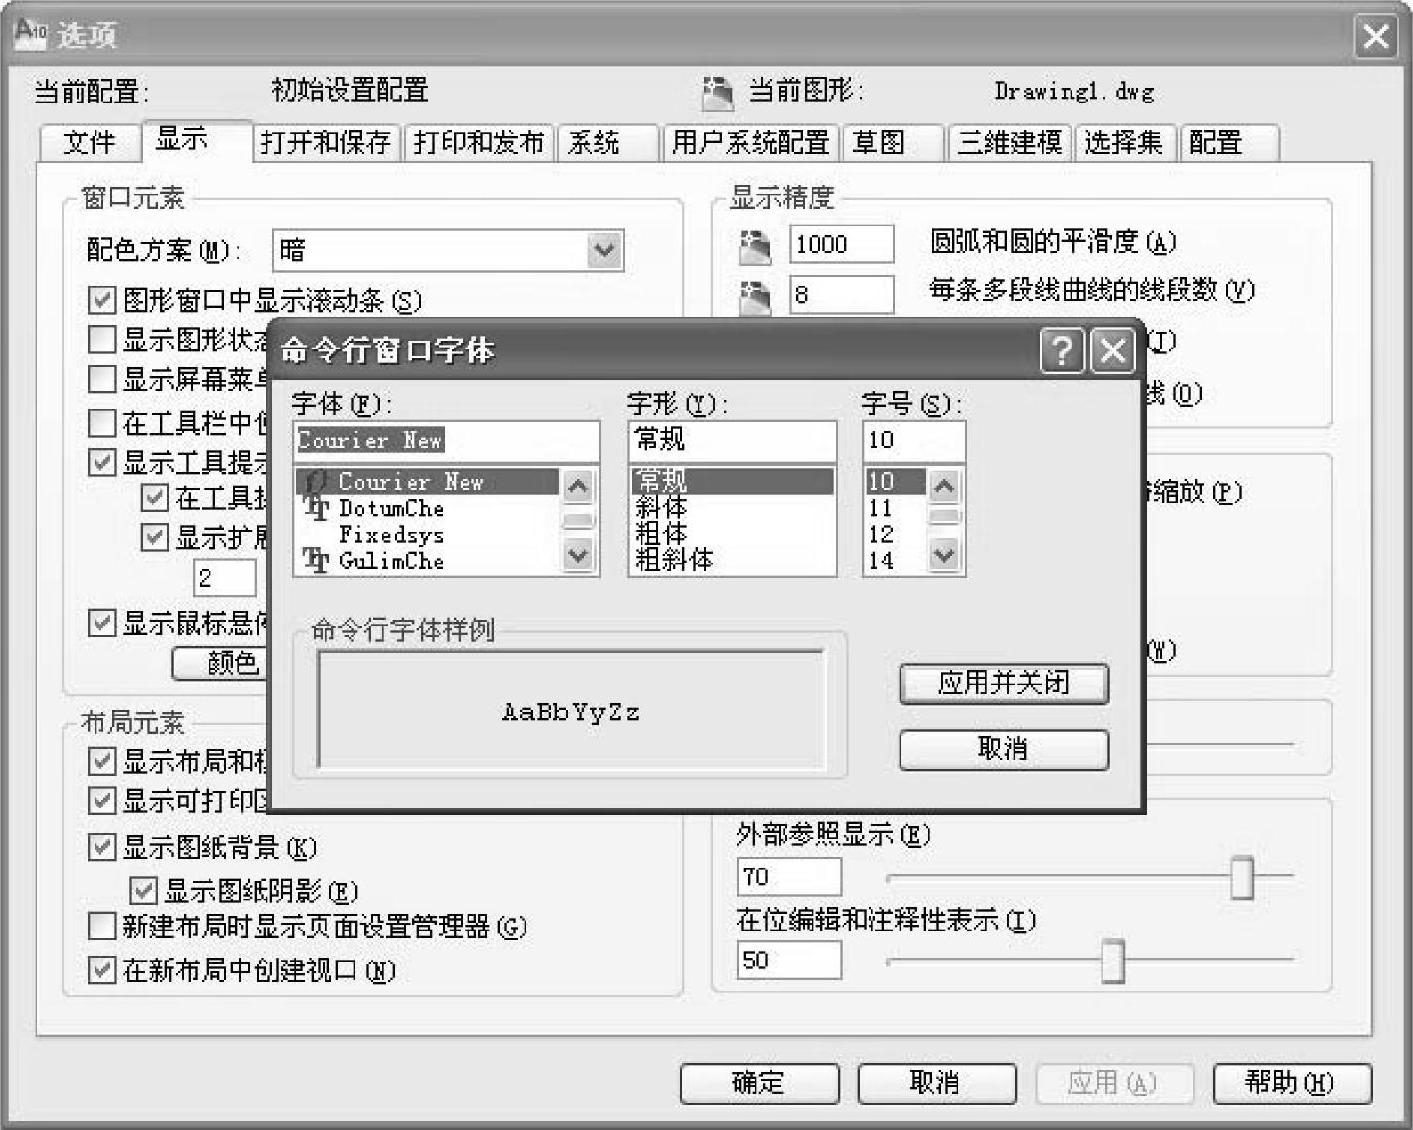Click the font list scroll-up arrow
The image size is (1413, 1130).
578,487
